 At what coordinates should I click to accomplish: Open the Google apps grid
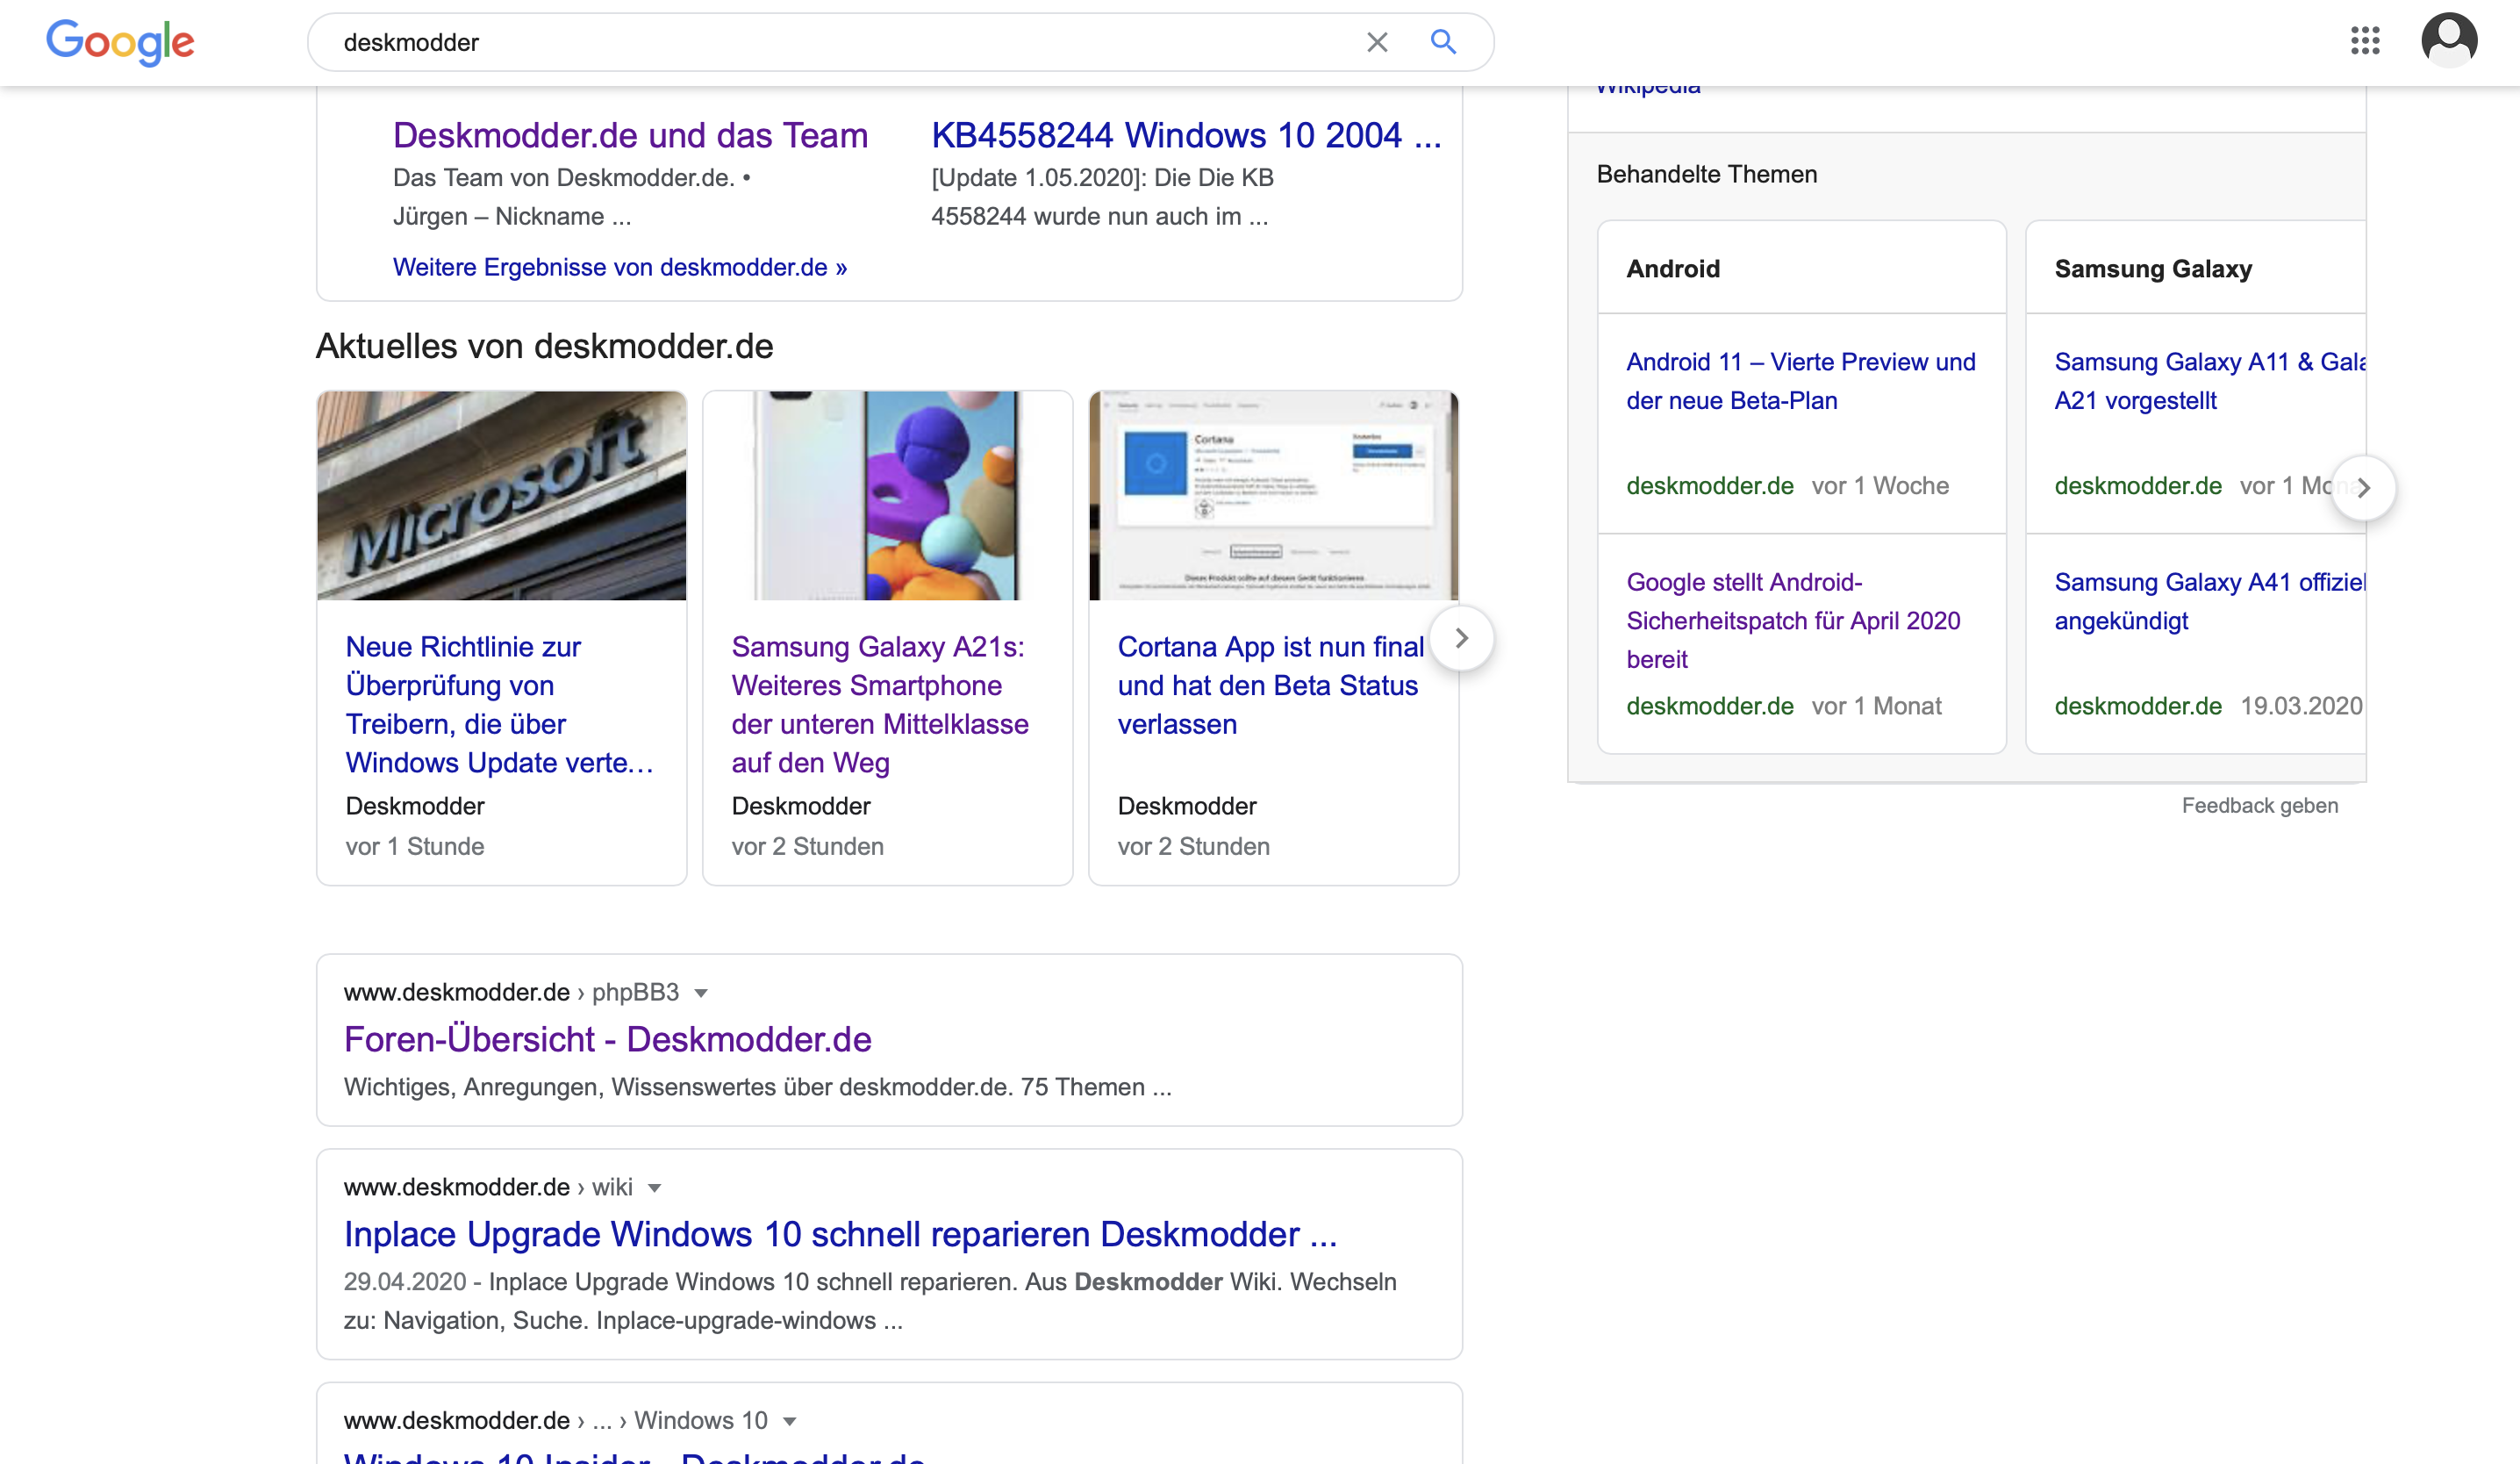click(x=2365, y=41)
